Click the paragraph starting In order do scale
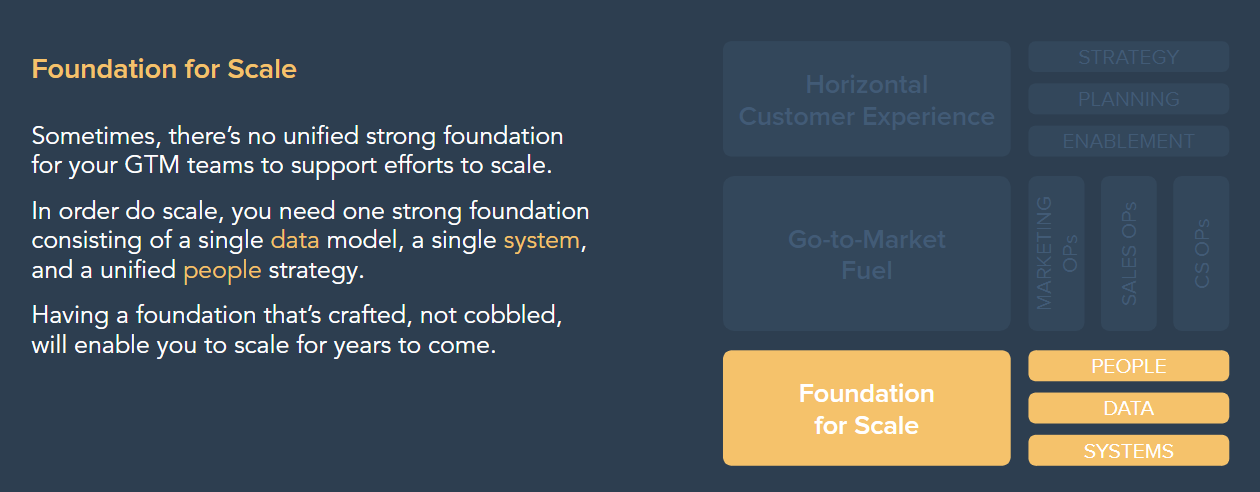This screenshot has height=492, width=1260. (311, 241)
